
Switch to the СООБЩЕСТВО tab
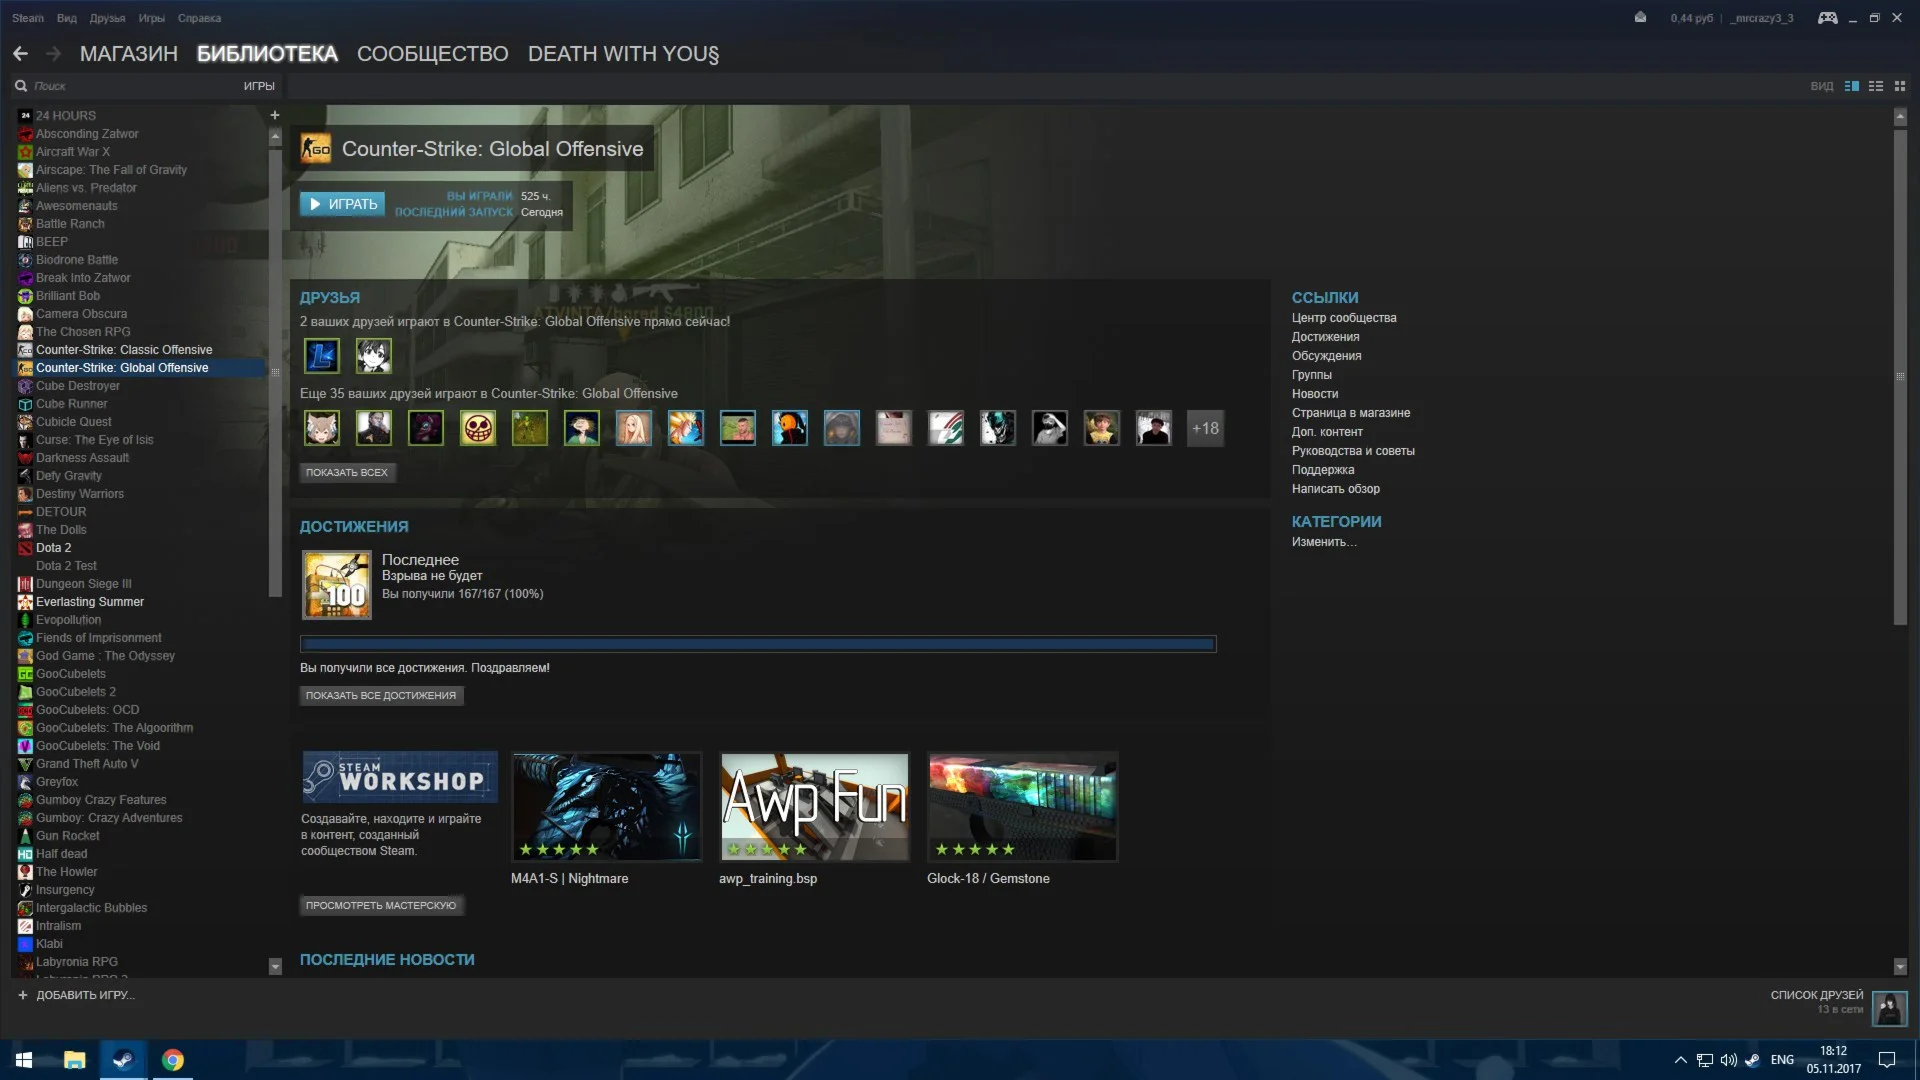(432, 54)
